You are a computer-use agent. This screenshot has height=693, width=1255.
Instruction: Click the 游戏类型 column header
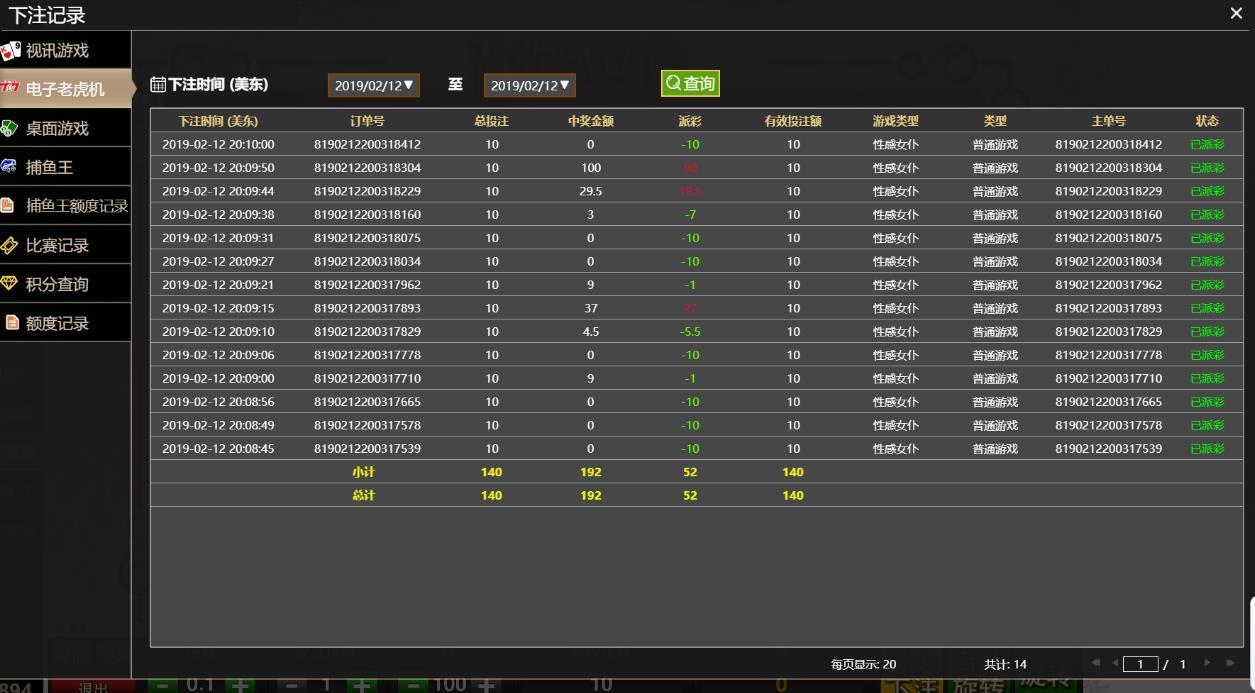click(895, 121)
